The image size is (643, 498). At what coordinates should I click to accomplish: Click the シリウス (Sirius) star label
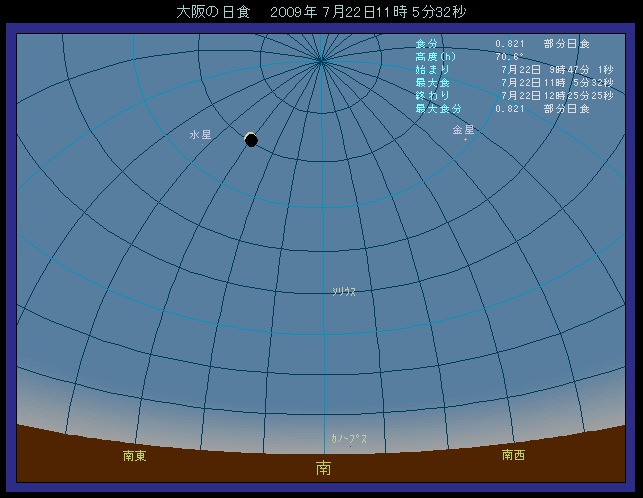pos(344,291)
